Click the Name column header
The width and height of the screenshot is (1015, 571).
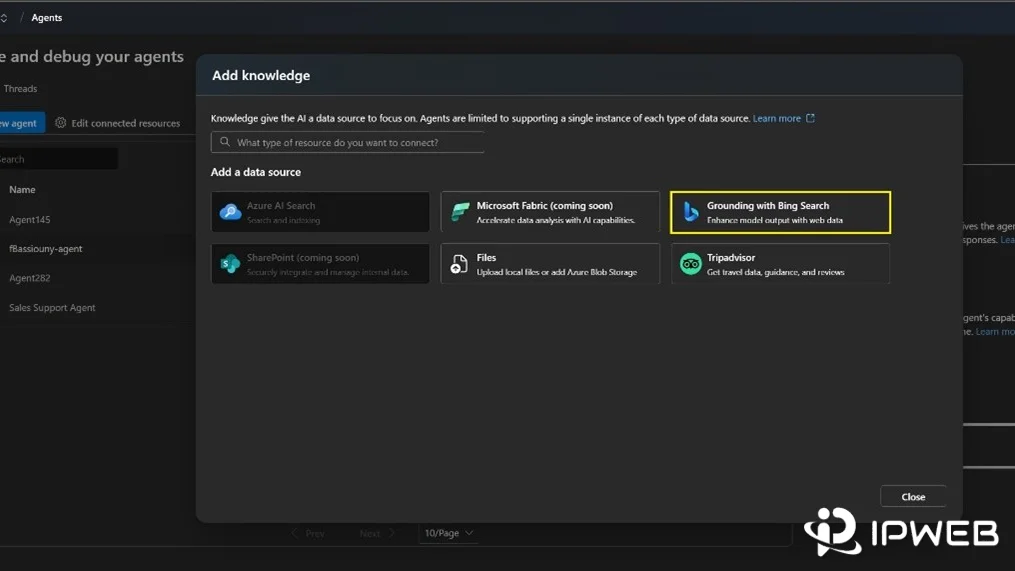coord(22,190)
